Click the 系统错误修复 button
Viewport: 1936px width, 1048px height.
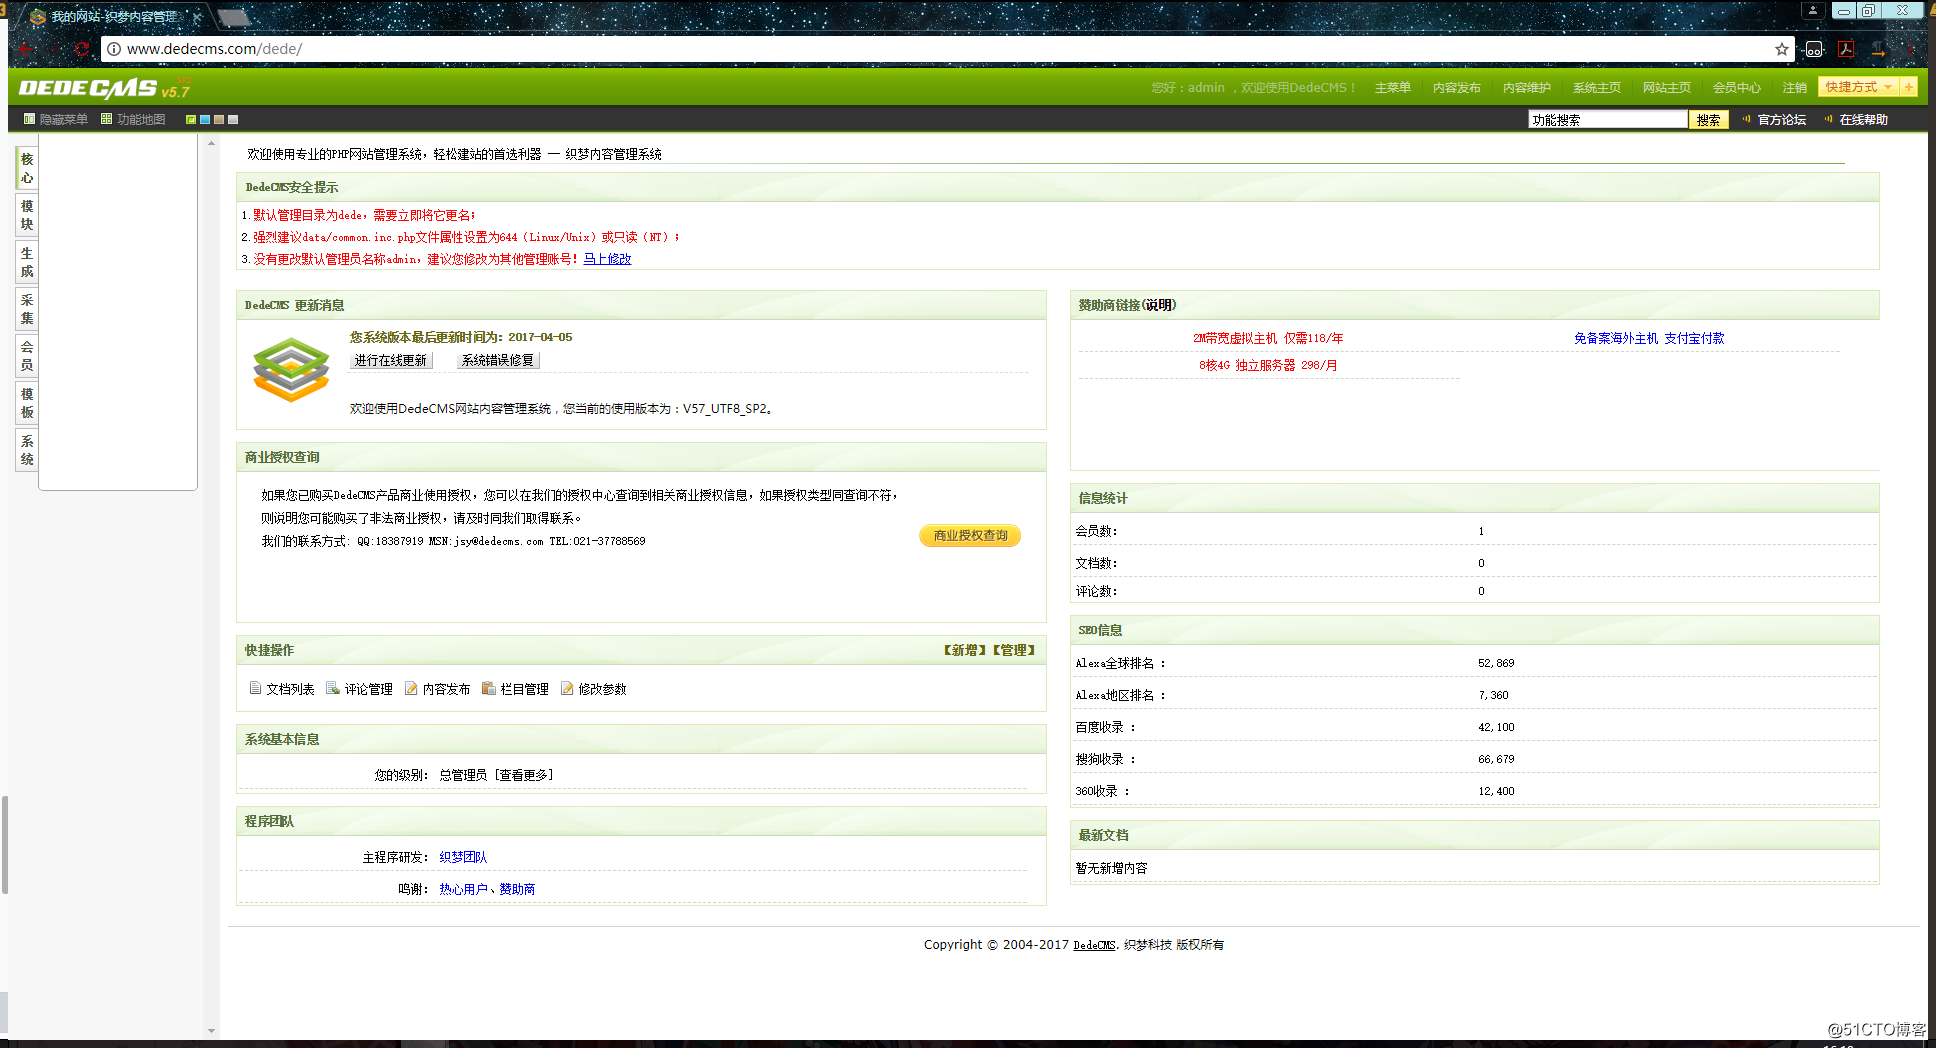coord(498,360)
